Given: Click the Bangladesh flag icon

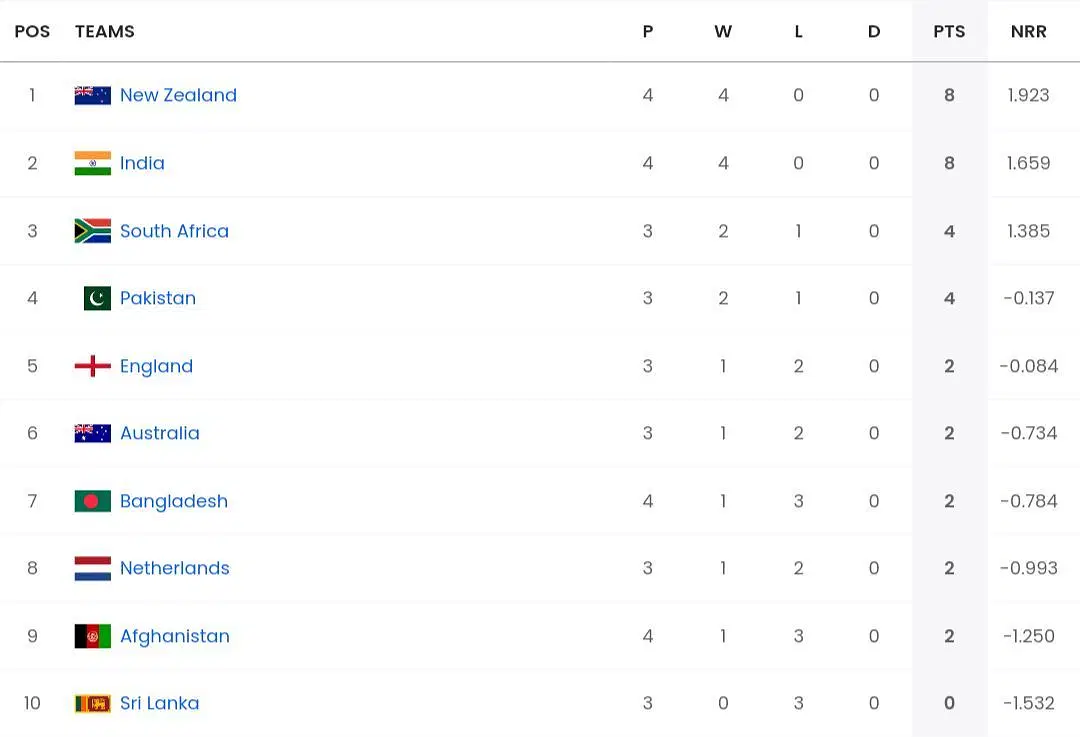Looking at the screenshot, I should click(x=92, y=501).
